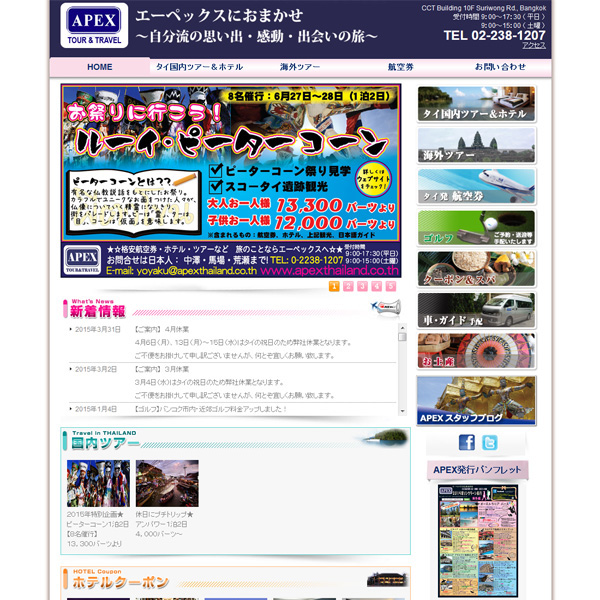Click the news list scrollbar thumb
Image resolution: width=600 pixels, height=600 pixels.
402,337
